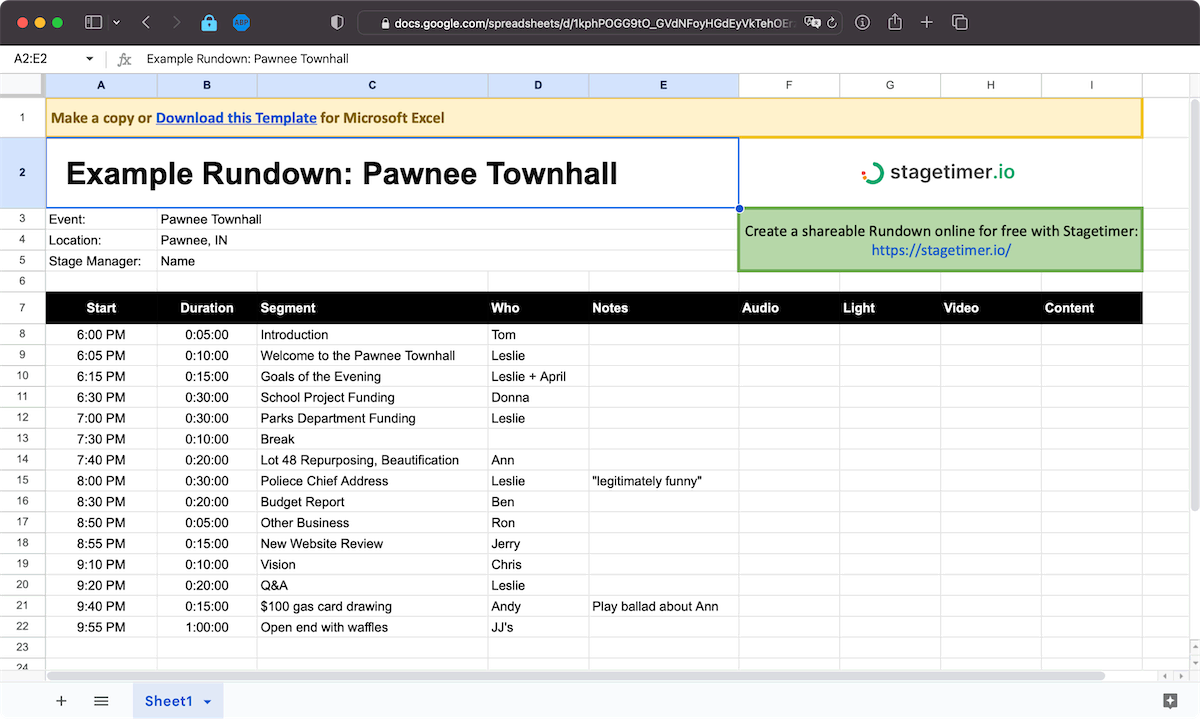Open the Sheet1 tab dropdown arrow

(x=208, y=702)
